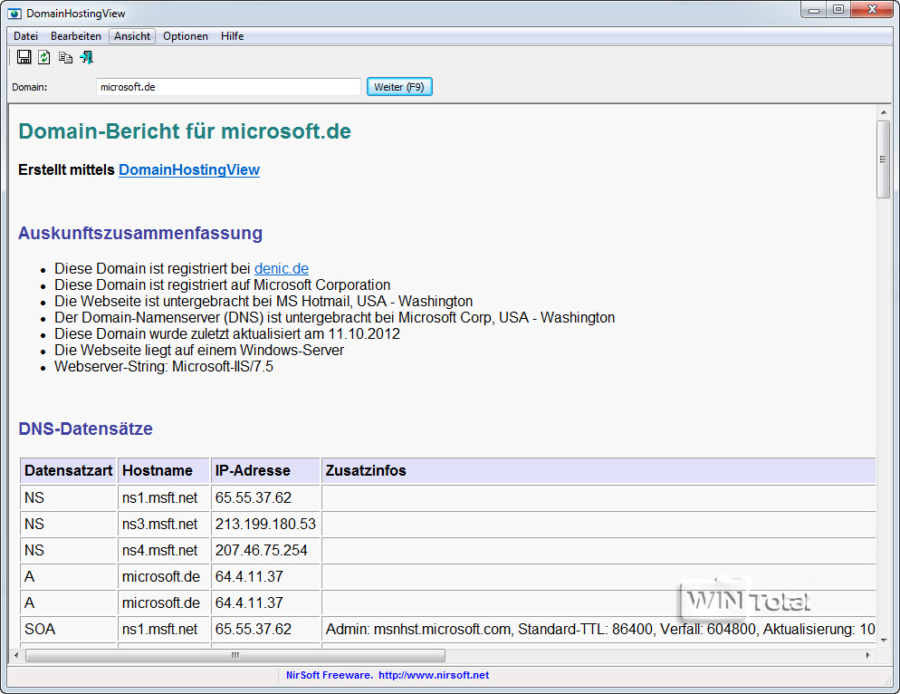900x694 pixels.
Task: Click the Copy toolbar icon
Action: coord(65,57)
